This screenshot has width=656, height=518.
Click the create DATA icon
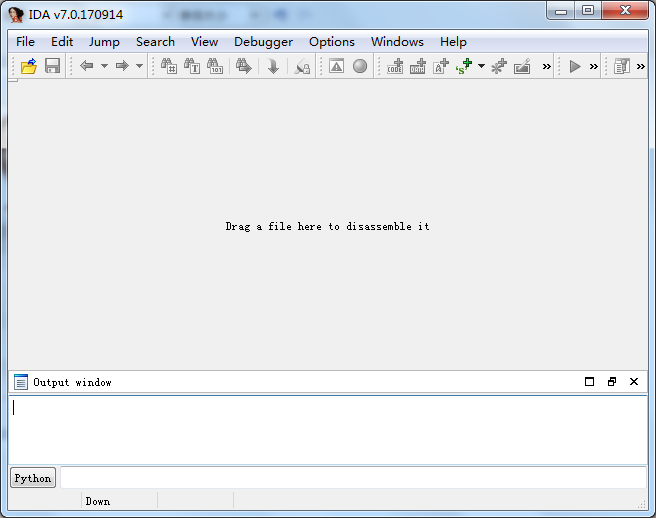click(x=418, y=66)
